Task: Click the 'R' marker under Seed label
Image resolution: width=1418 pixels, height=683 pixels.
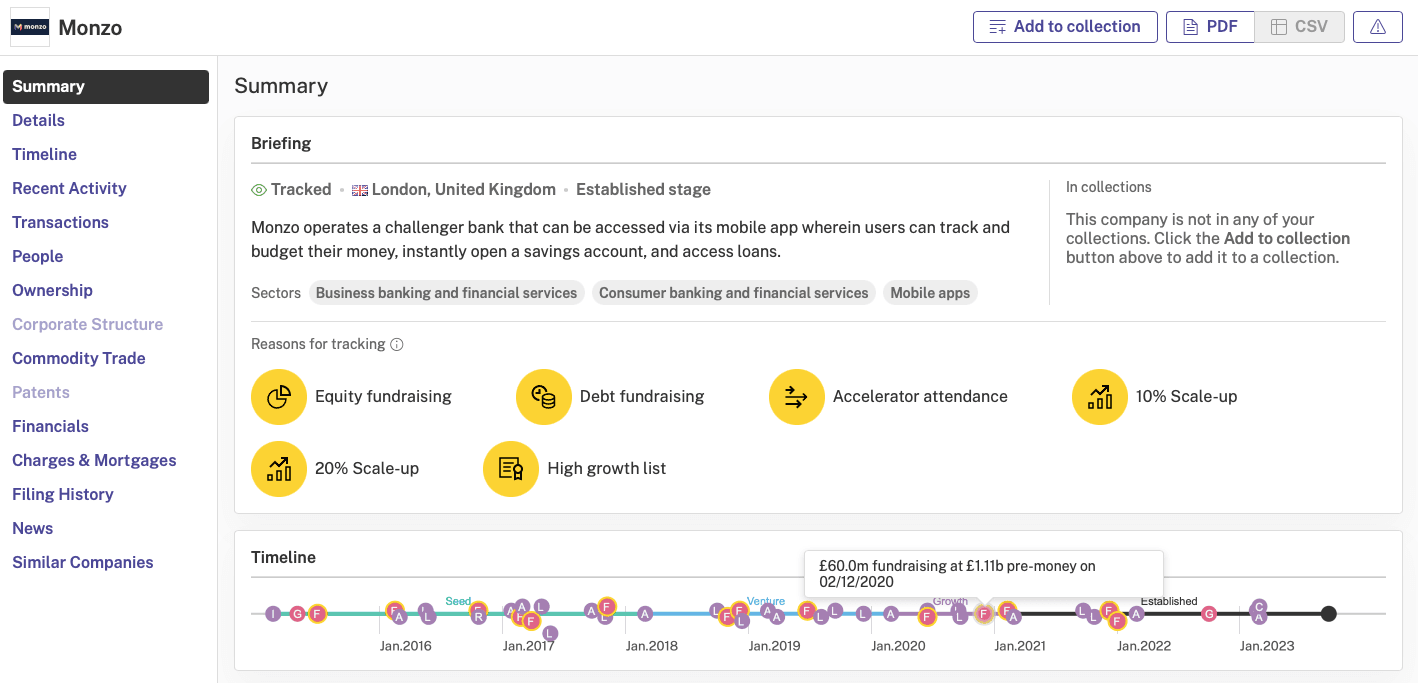Action: click(x=478, y=617)
